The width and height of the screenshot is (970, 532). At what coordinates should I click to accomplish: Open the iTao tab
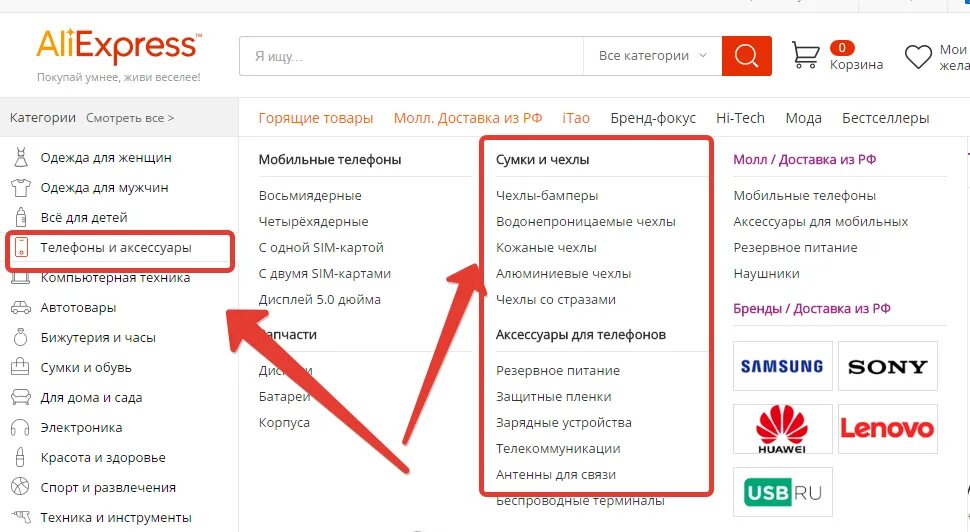(x=576, y=118)
